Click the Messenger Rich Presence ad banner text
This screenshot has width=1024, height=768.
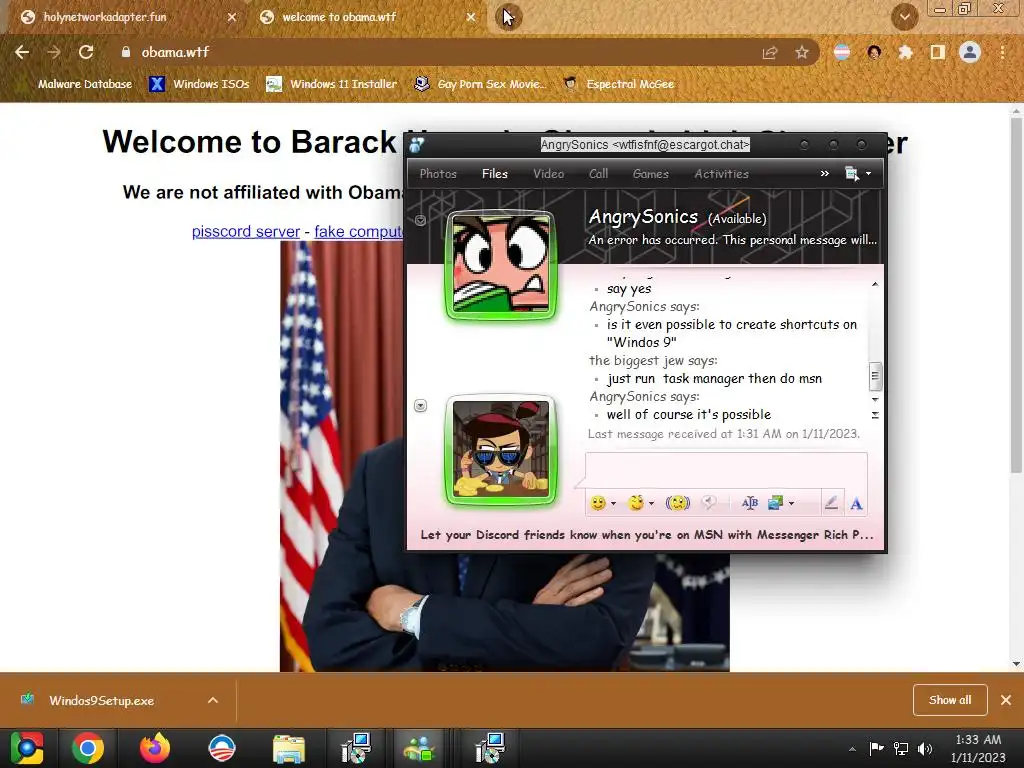[x=647, y=535]
